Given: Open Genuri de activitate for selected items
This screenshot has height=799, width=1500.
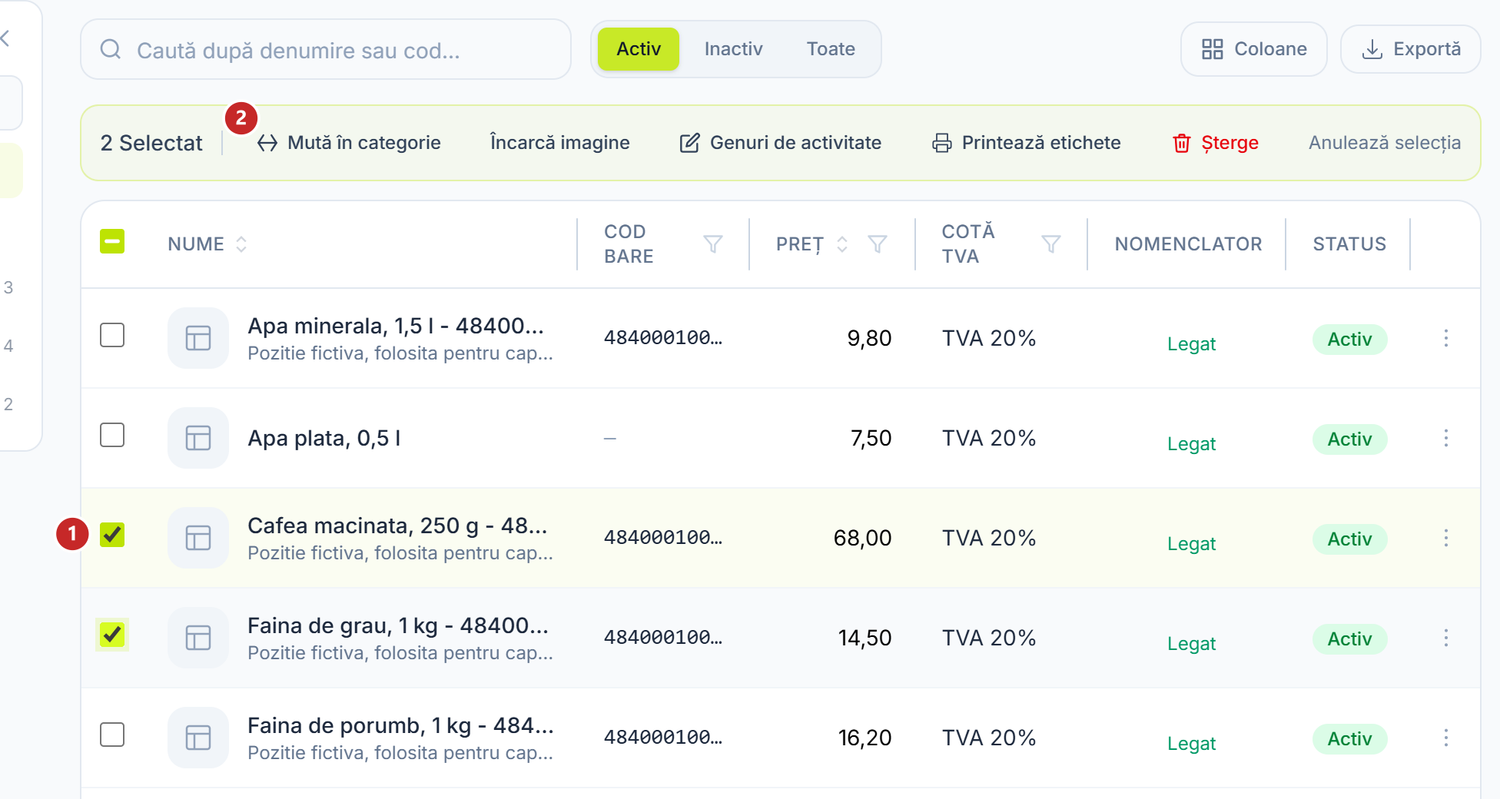Looking at the screenshot, I should 780,143.
